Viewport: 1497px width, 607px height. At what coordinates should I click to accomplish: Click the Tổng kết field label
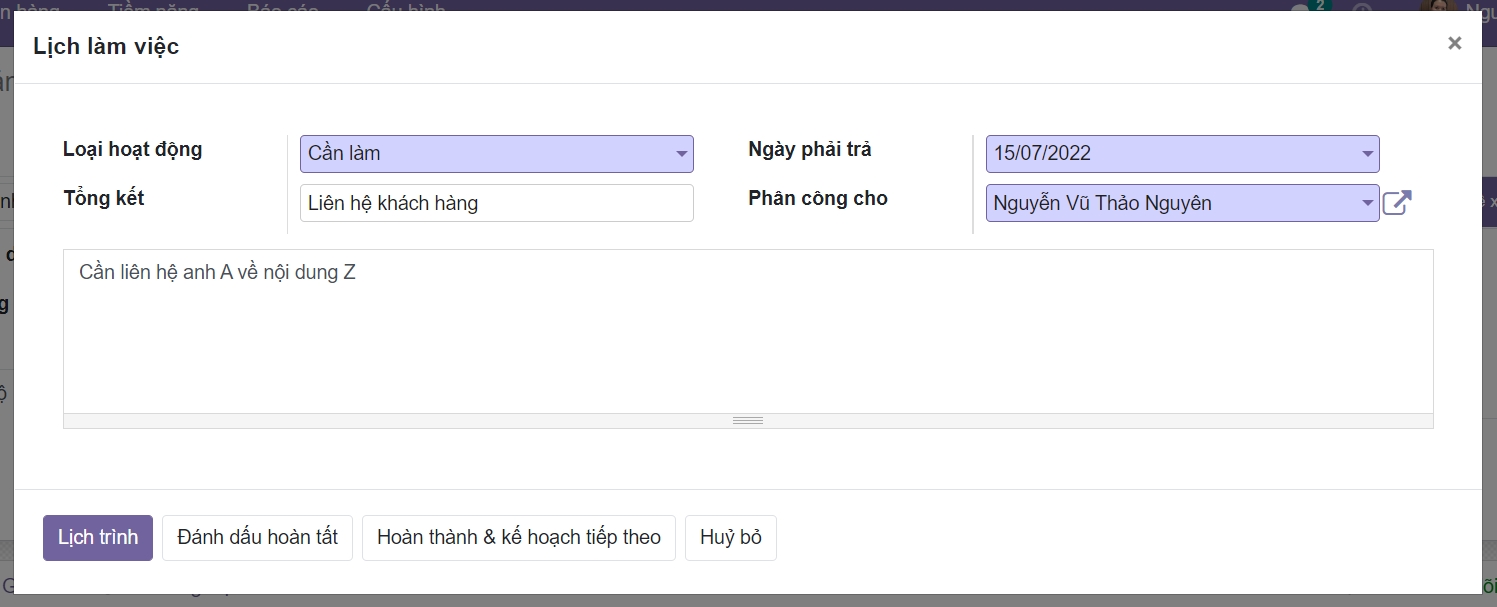point(104,198)
